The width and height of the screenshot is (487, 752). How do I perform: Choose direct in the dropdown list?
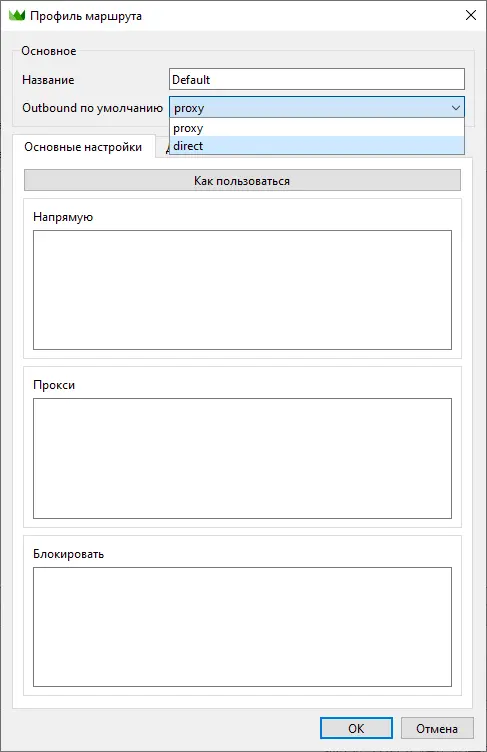[x=317, y=146]
